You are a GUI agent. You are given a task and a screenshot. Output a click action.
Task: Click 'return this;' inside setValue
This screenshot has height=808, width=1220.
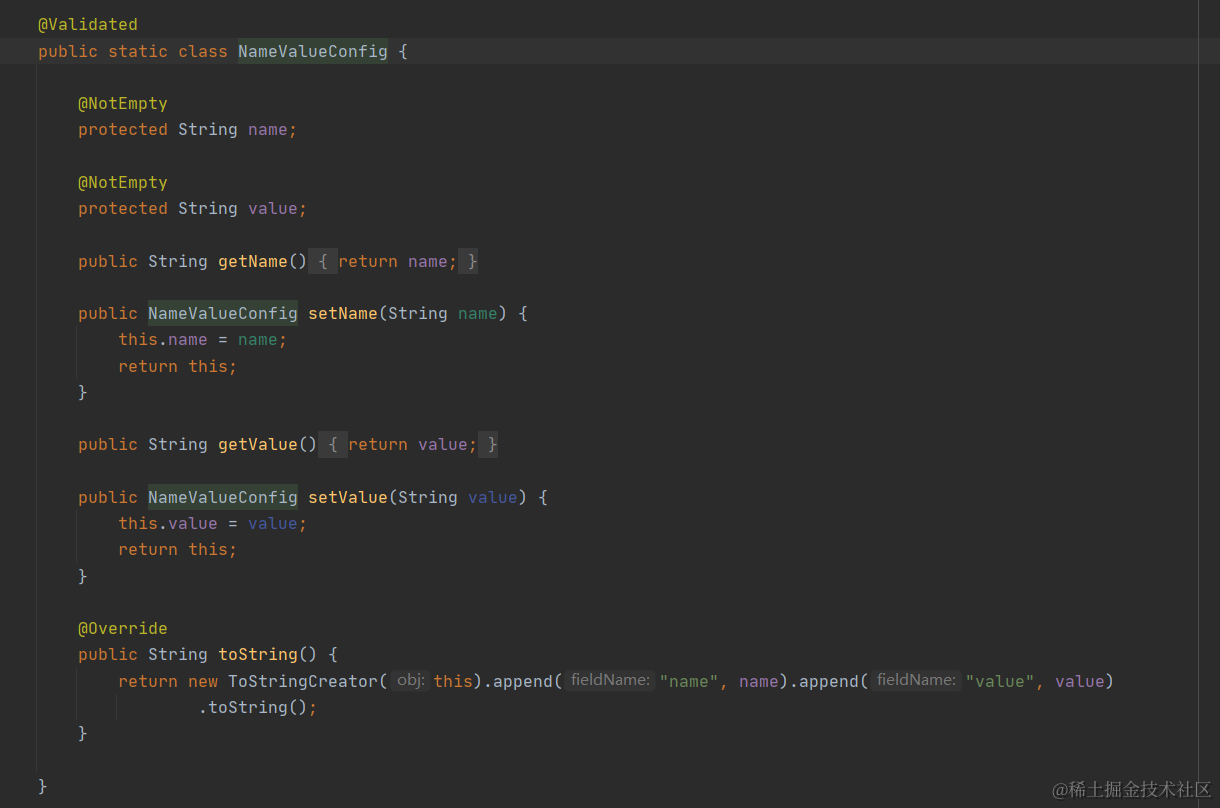pos(178,549)
